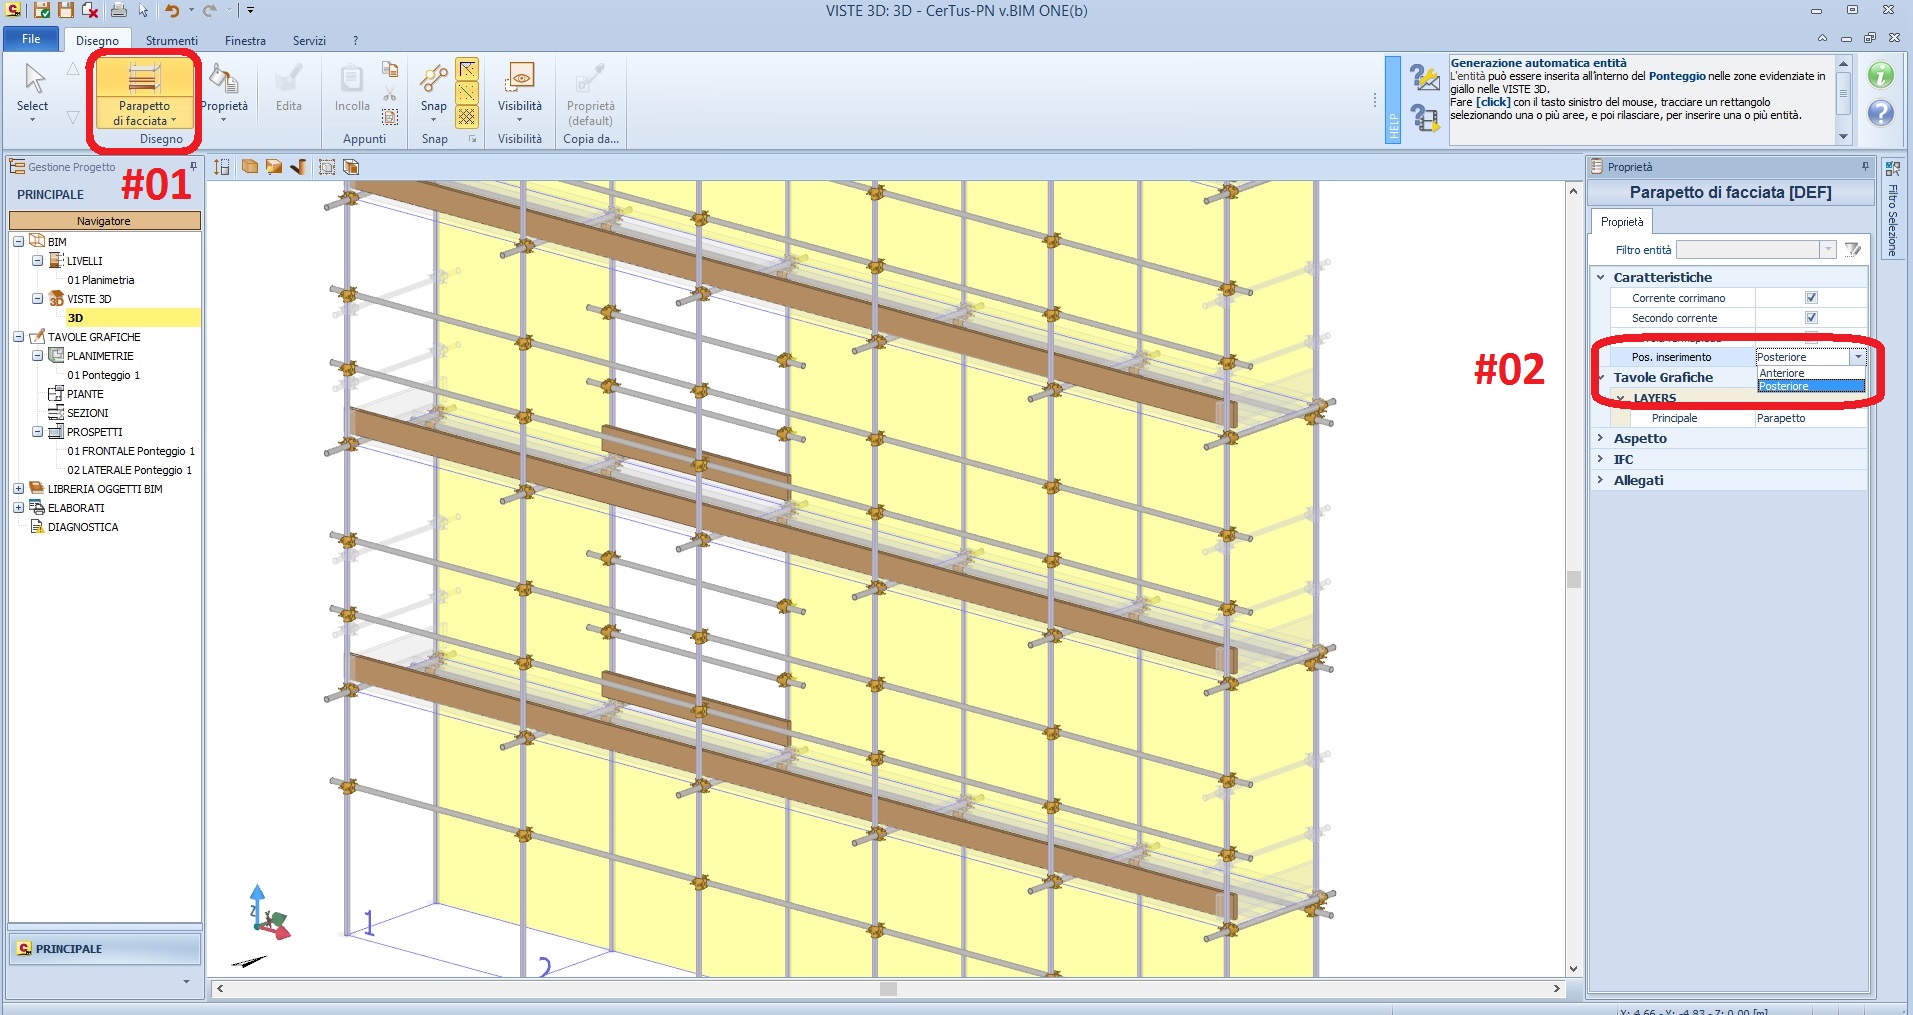This screenshot has height=1015, width=1913.
Task: Click the Proprietà (default) eyedropper tool
Action: tap(591, 94)
